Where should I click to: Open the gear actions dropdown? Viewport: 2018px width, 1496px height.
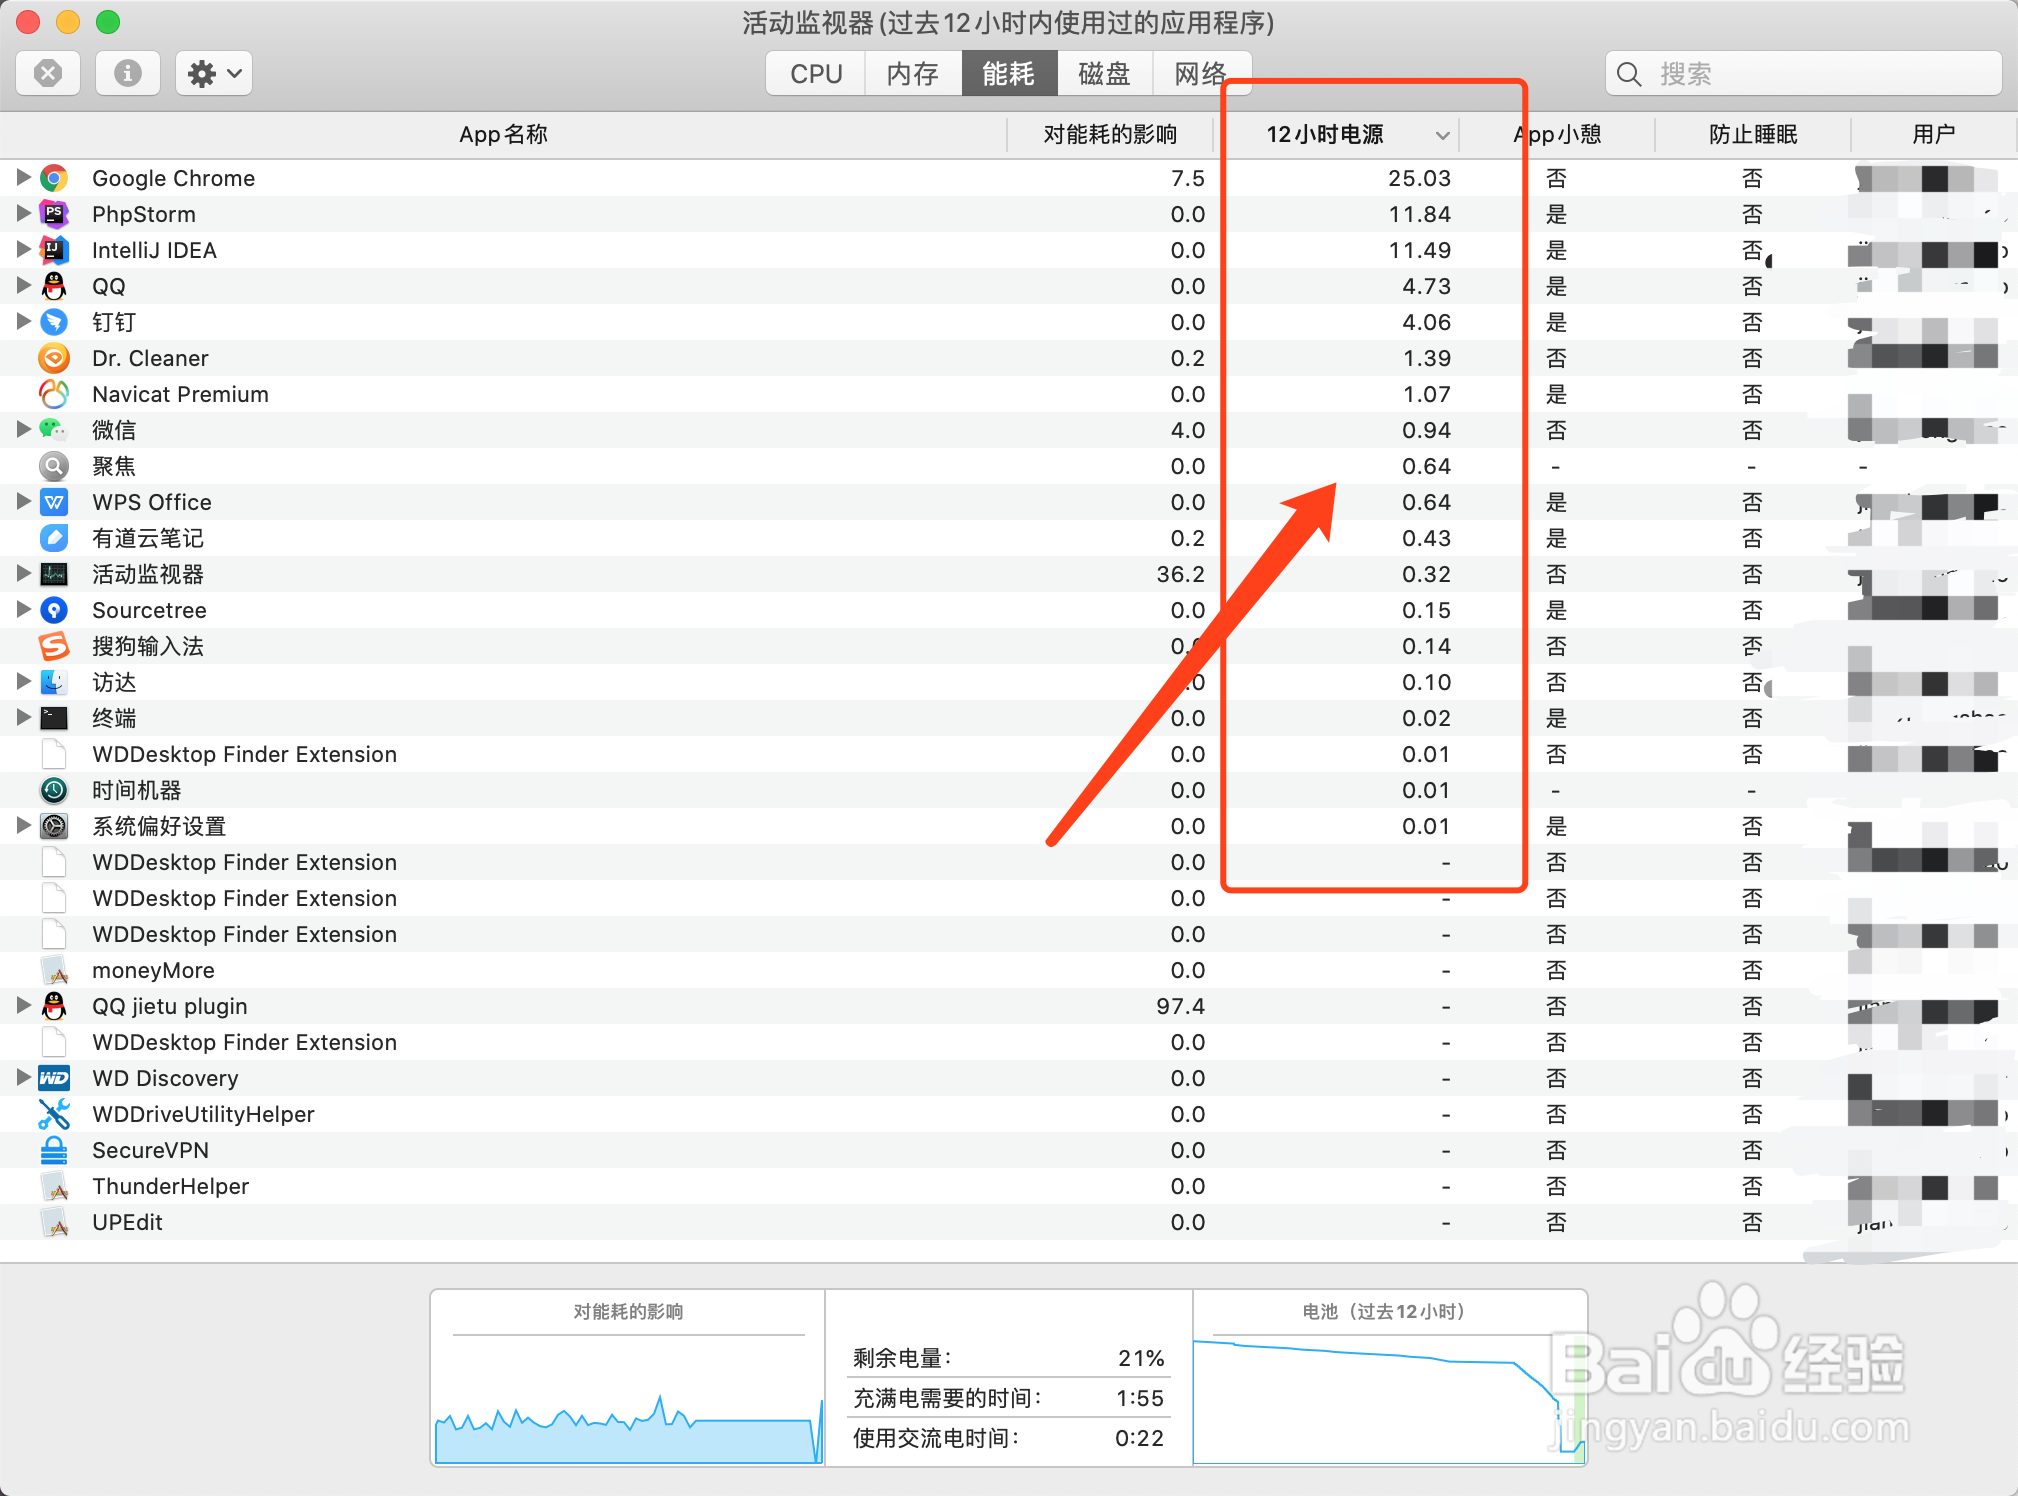214,73
